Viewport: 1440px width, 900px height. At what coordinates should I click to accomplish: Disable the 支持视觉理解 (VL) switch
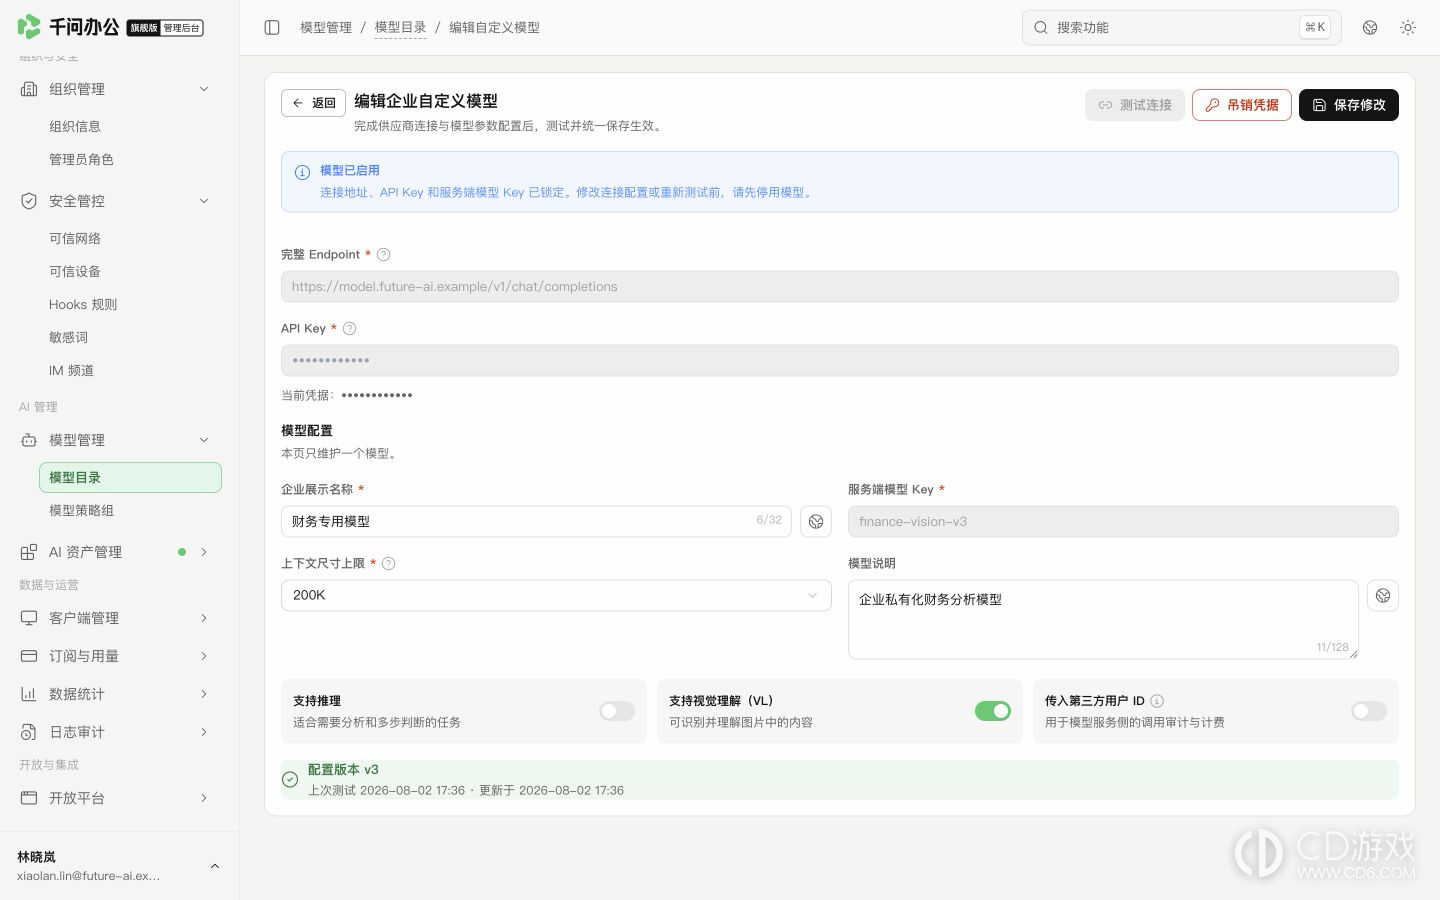(993, 711)
